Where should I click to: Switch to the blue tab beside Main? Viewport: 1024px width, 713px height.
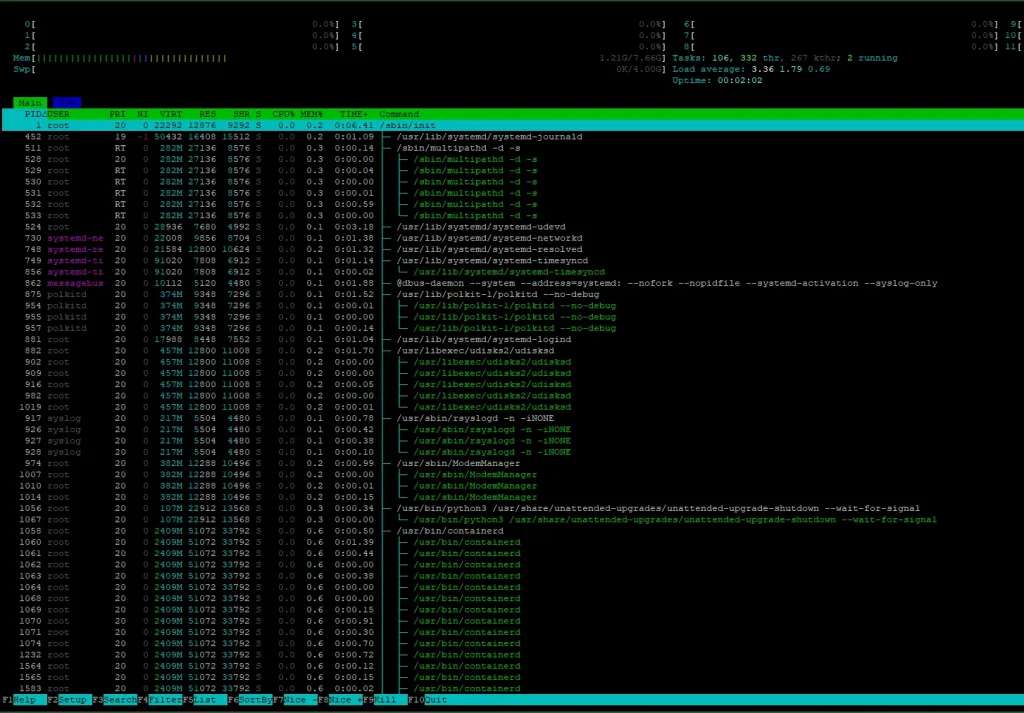click(67, 103)
